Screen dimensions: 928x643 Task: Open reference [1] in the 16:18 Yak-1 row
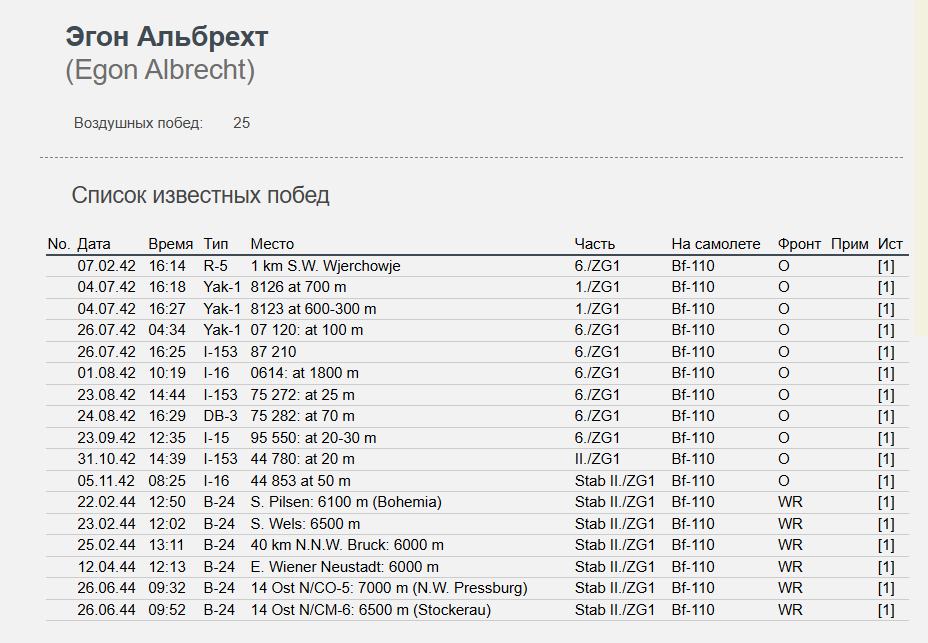point(886,288)
